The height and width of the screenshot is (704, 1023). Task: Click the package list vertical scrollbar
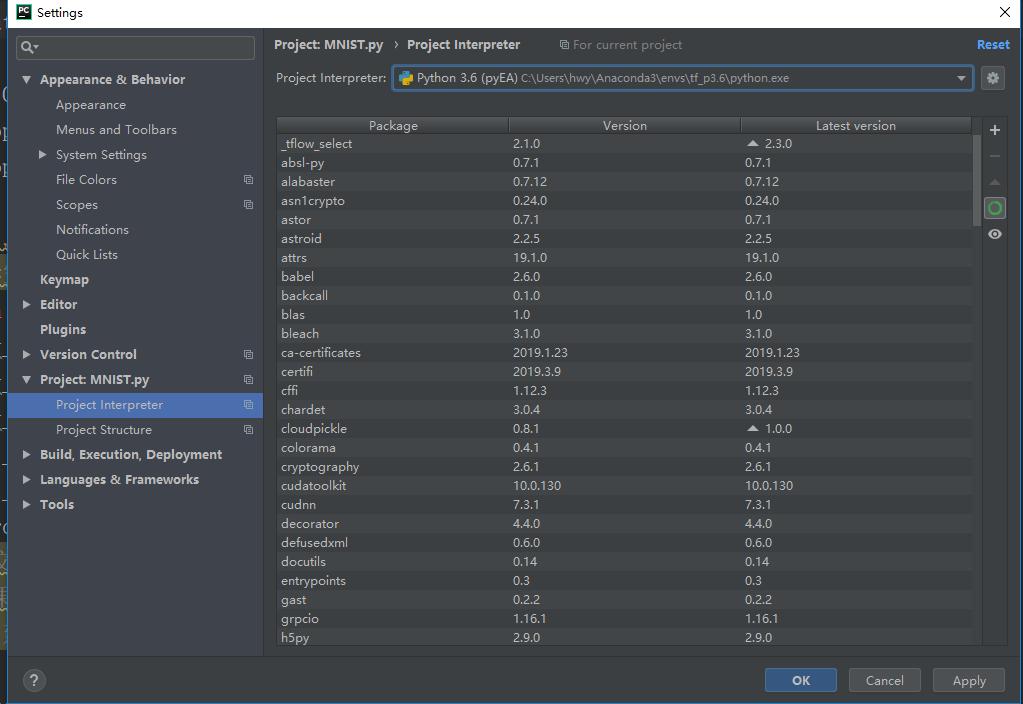(x=977, y=181)
